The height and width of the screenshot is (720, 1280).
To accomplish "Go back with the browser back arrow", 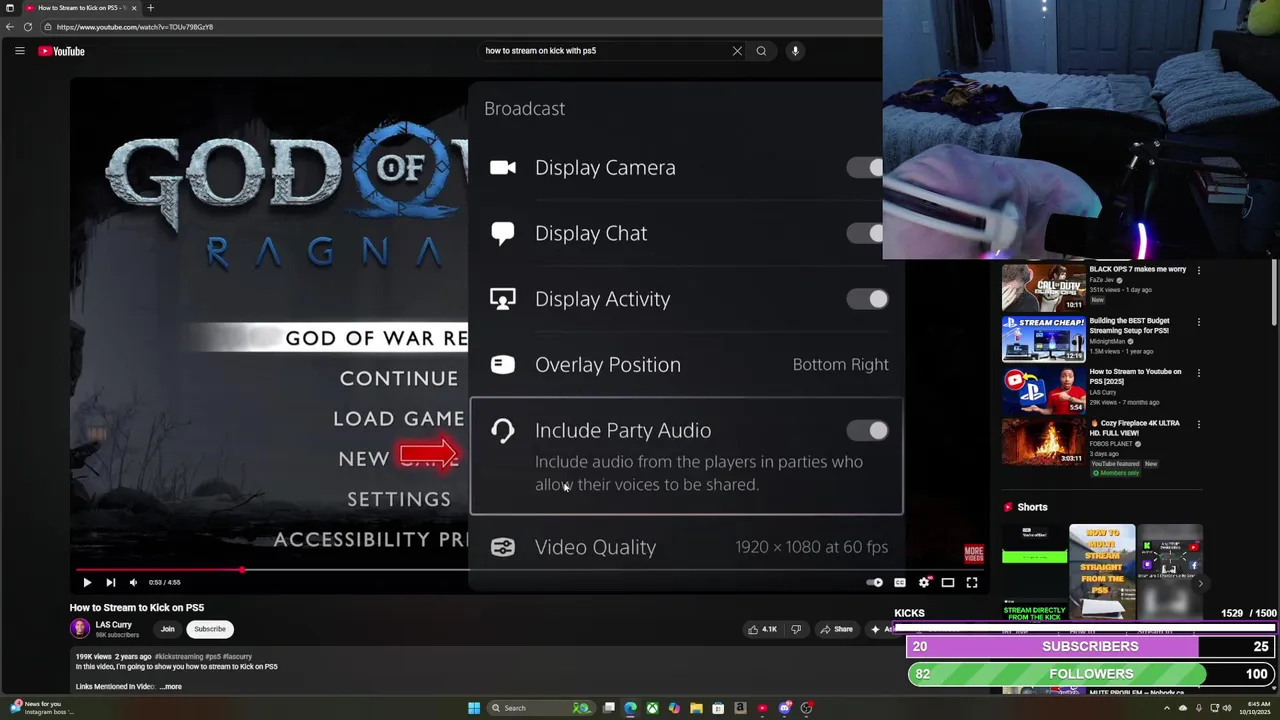I will click(x=10, y=27).
